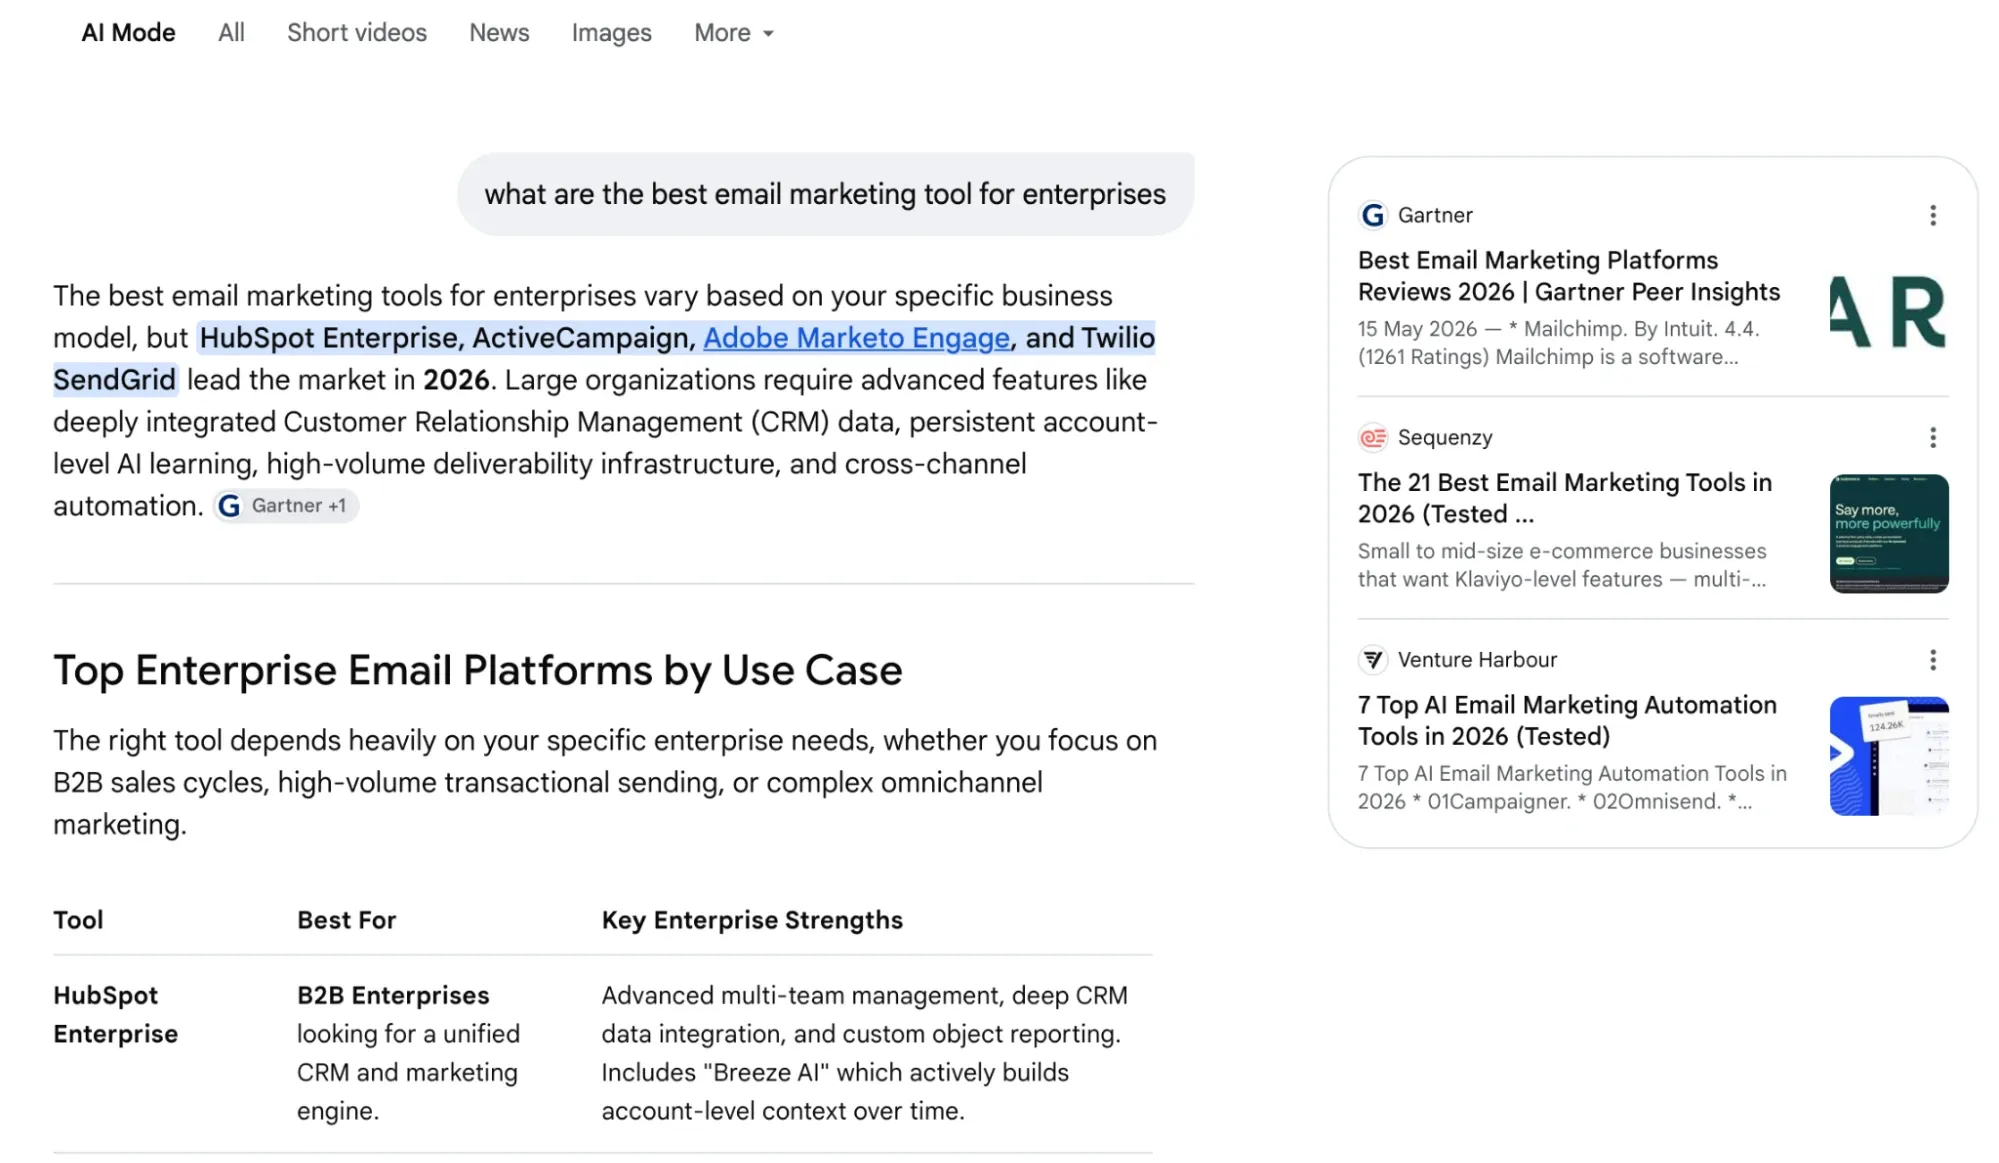This screenshot has height=1163, width=1999.
Task: Open the Short videos tab
Action: click(x=357, y=33)
